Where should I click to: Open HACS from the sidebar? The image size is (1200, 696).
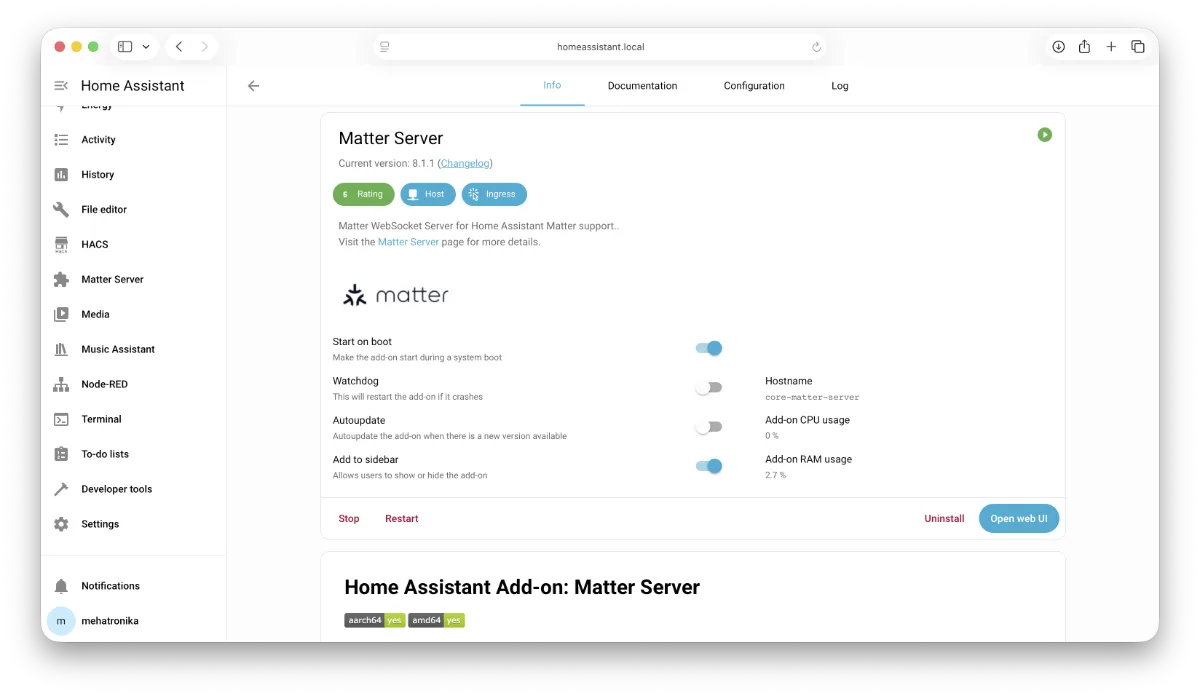tap(94, 244)
